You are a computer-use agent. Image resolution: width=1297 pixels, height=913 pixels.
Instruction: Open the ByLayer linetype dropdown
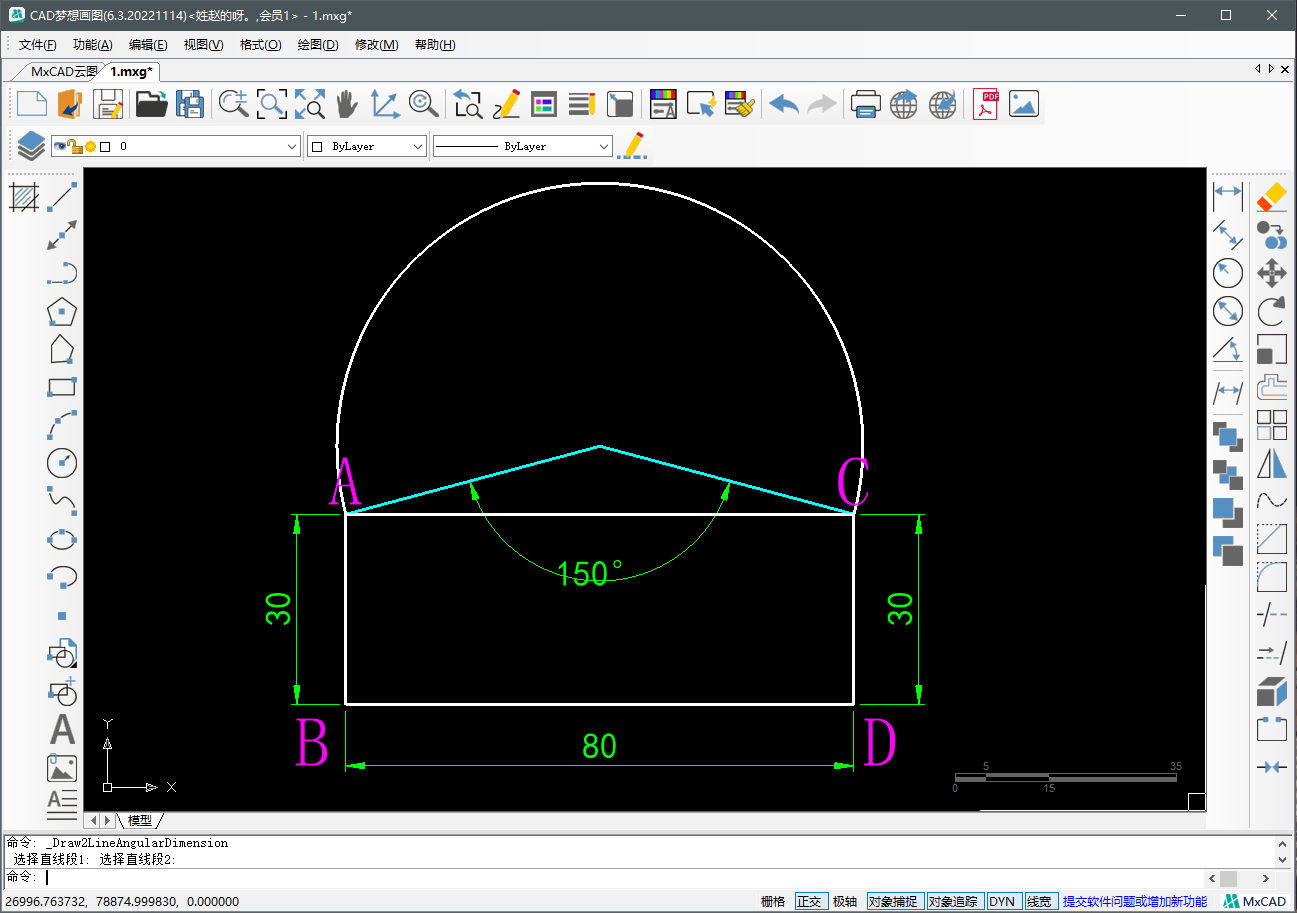[604, 146]
